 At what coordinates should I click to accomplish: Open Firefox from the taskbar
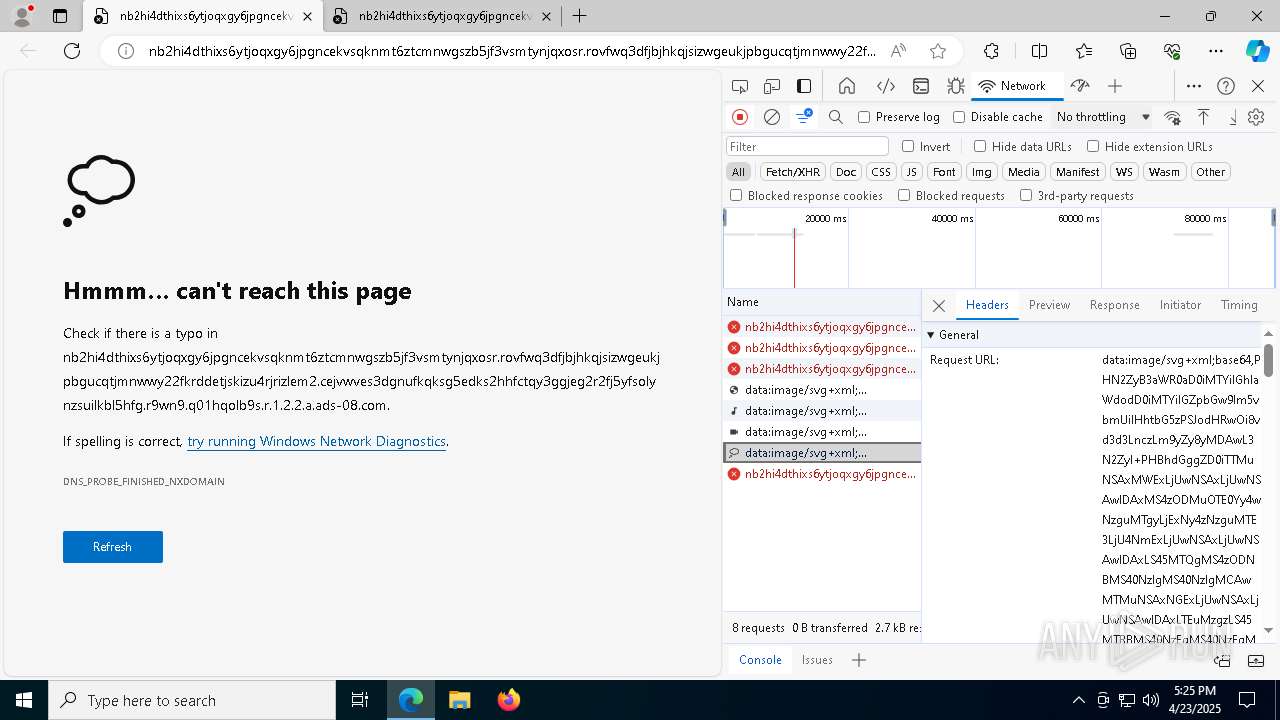509,700
